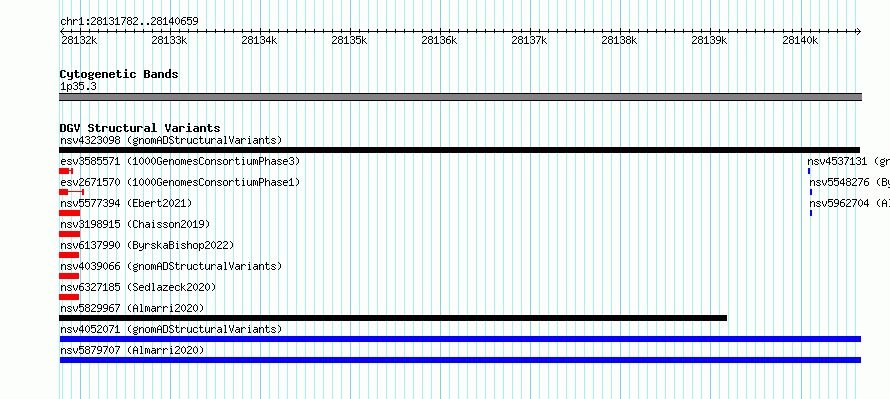Select the black nsv4323098 variant bar
Image resolution: width=890 pixels, height=399 pixels.
click(x=460, y=150)
